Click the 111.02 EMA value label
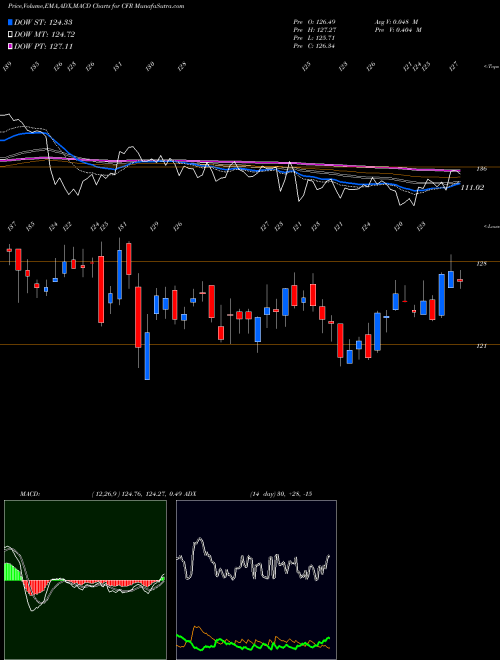The height and width of the screenshot is (660, 500). point(472,188)
